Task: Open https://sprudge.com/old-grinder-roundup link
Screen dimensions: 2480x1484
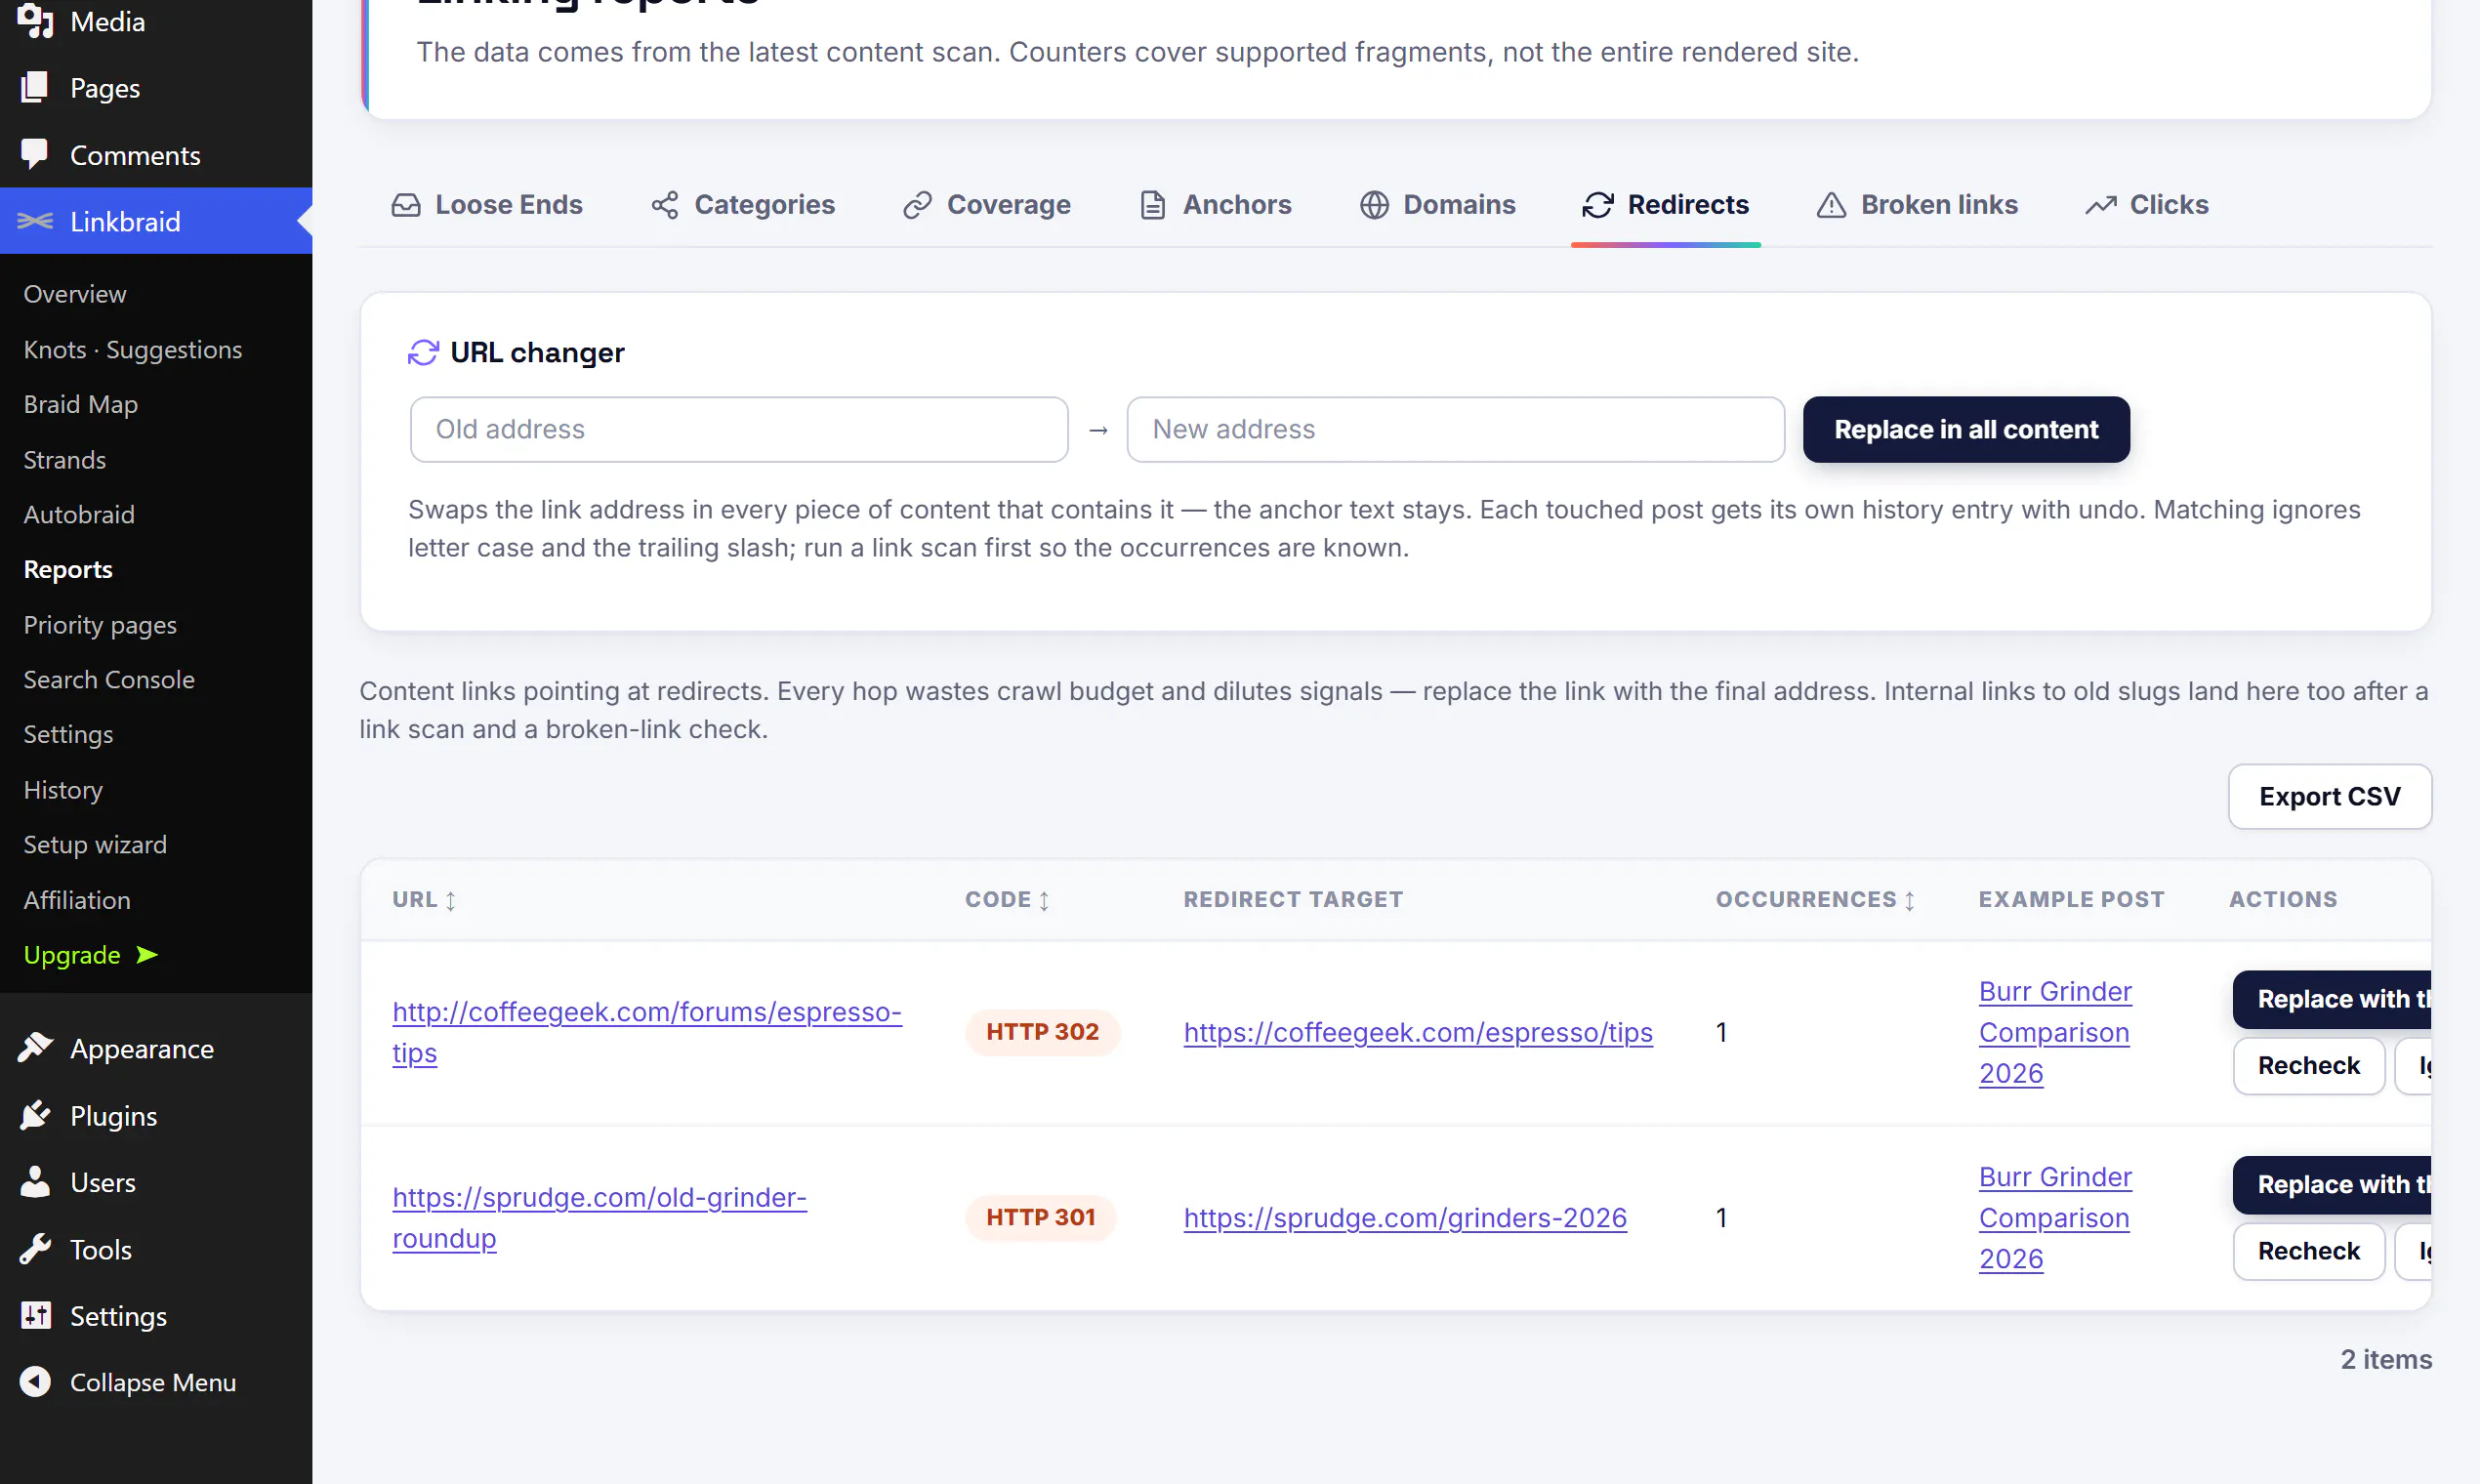Action: [x=599, y=1217]
